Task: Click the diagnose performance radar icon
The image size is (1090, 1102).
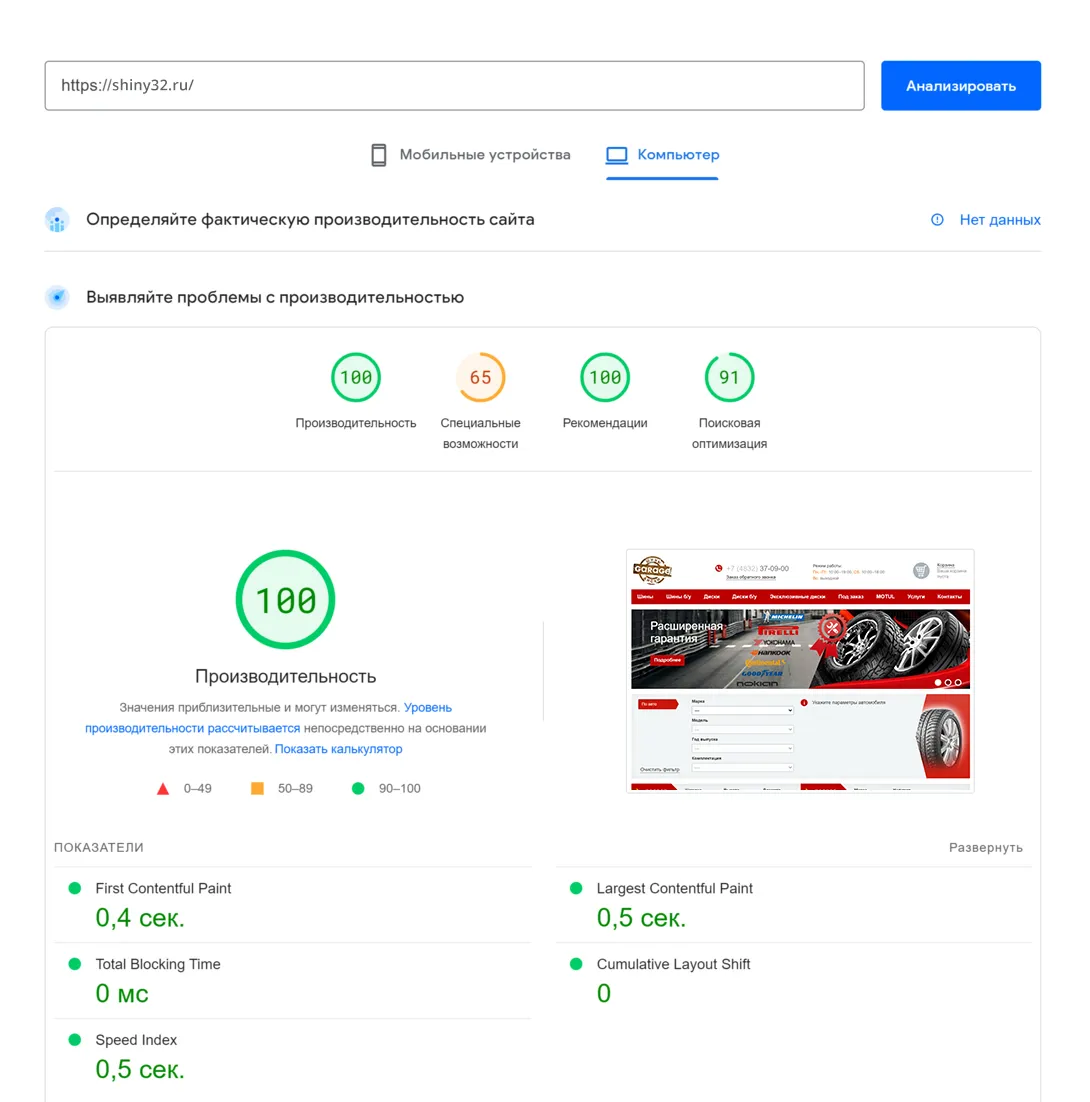Action: (x=57, y=297)
